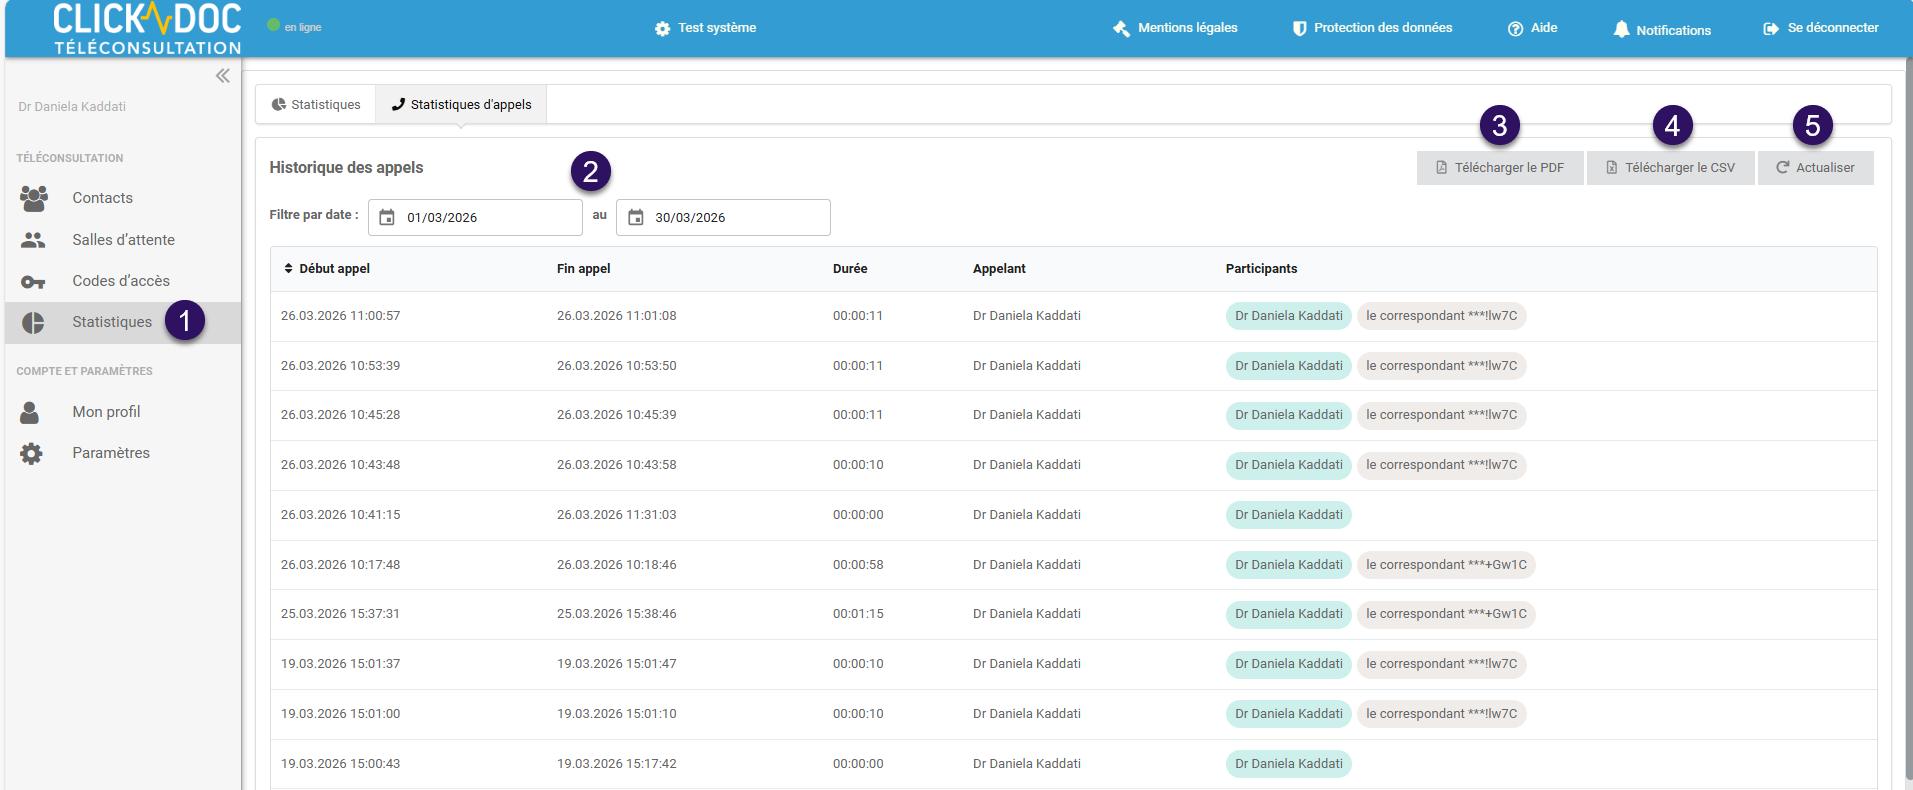Open Test système from the top bar

pyautogui.click(x=706, y=28)
